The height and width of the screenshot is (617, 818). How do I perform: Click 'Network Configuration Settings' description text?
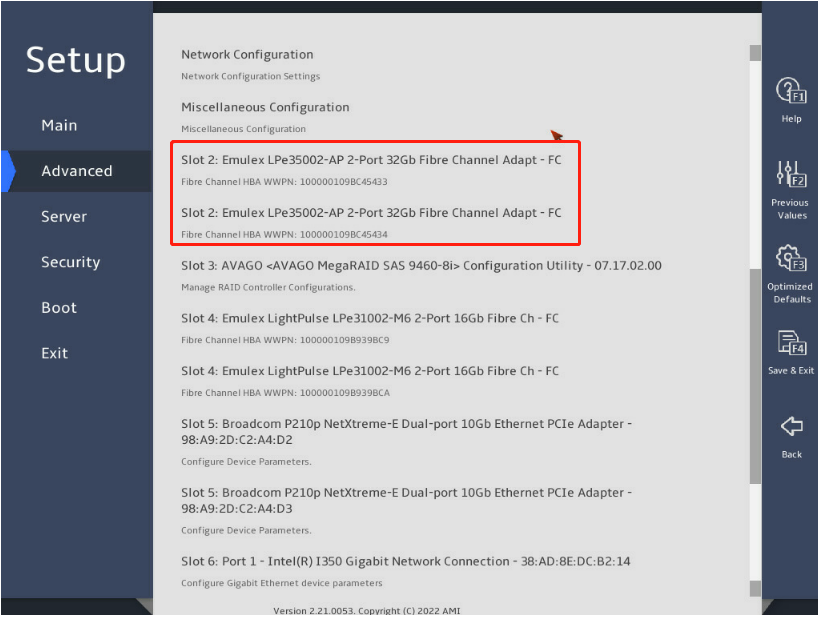(x=250, y=76)
